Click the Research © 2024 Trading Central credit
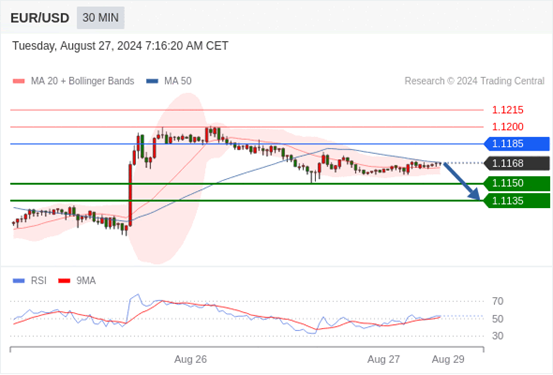Screen dimensions: 553x375 tap(474, 81)
